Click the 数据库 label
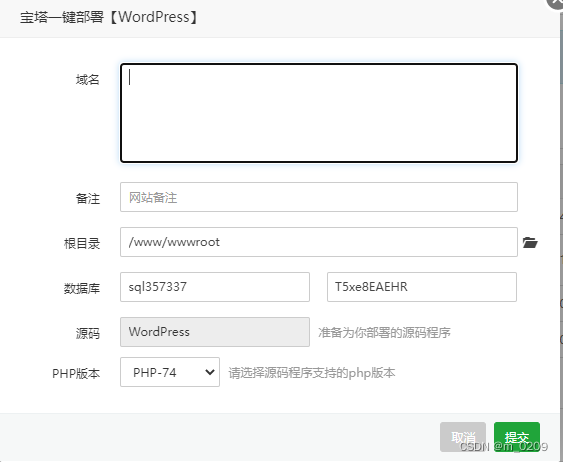Viewport: 563px width, 462px height. 82,288
